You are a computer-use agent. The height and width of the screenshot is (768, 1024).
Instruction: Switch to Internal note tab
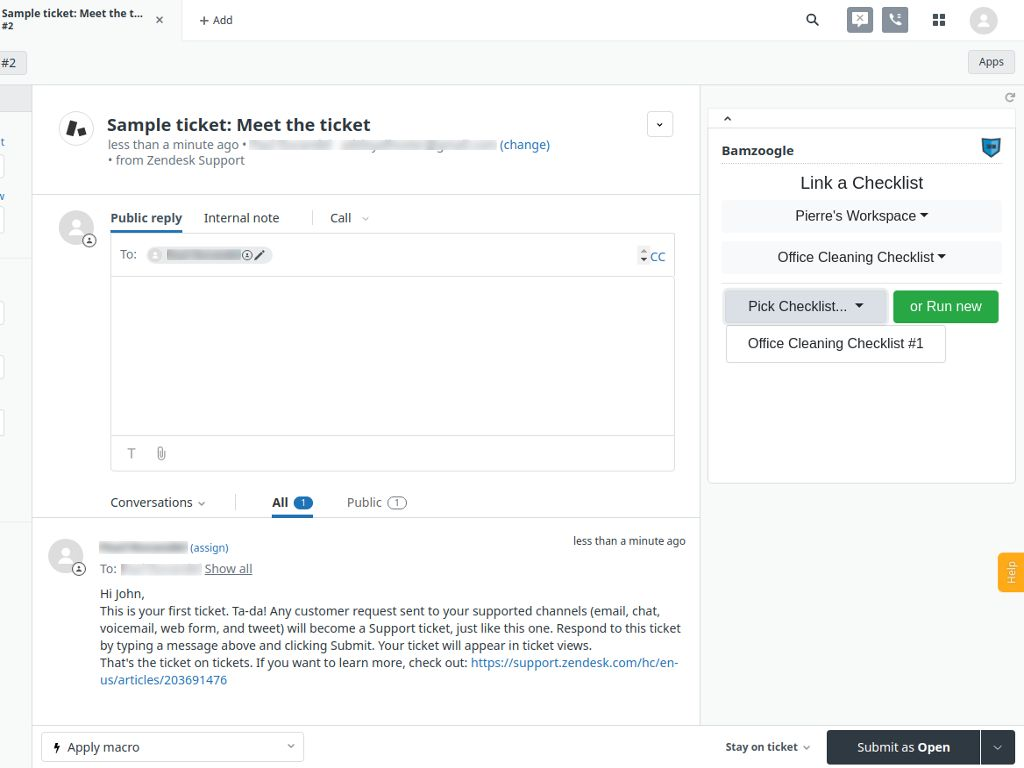tap(241, 218)
